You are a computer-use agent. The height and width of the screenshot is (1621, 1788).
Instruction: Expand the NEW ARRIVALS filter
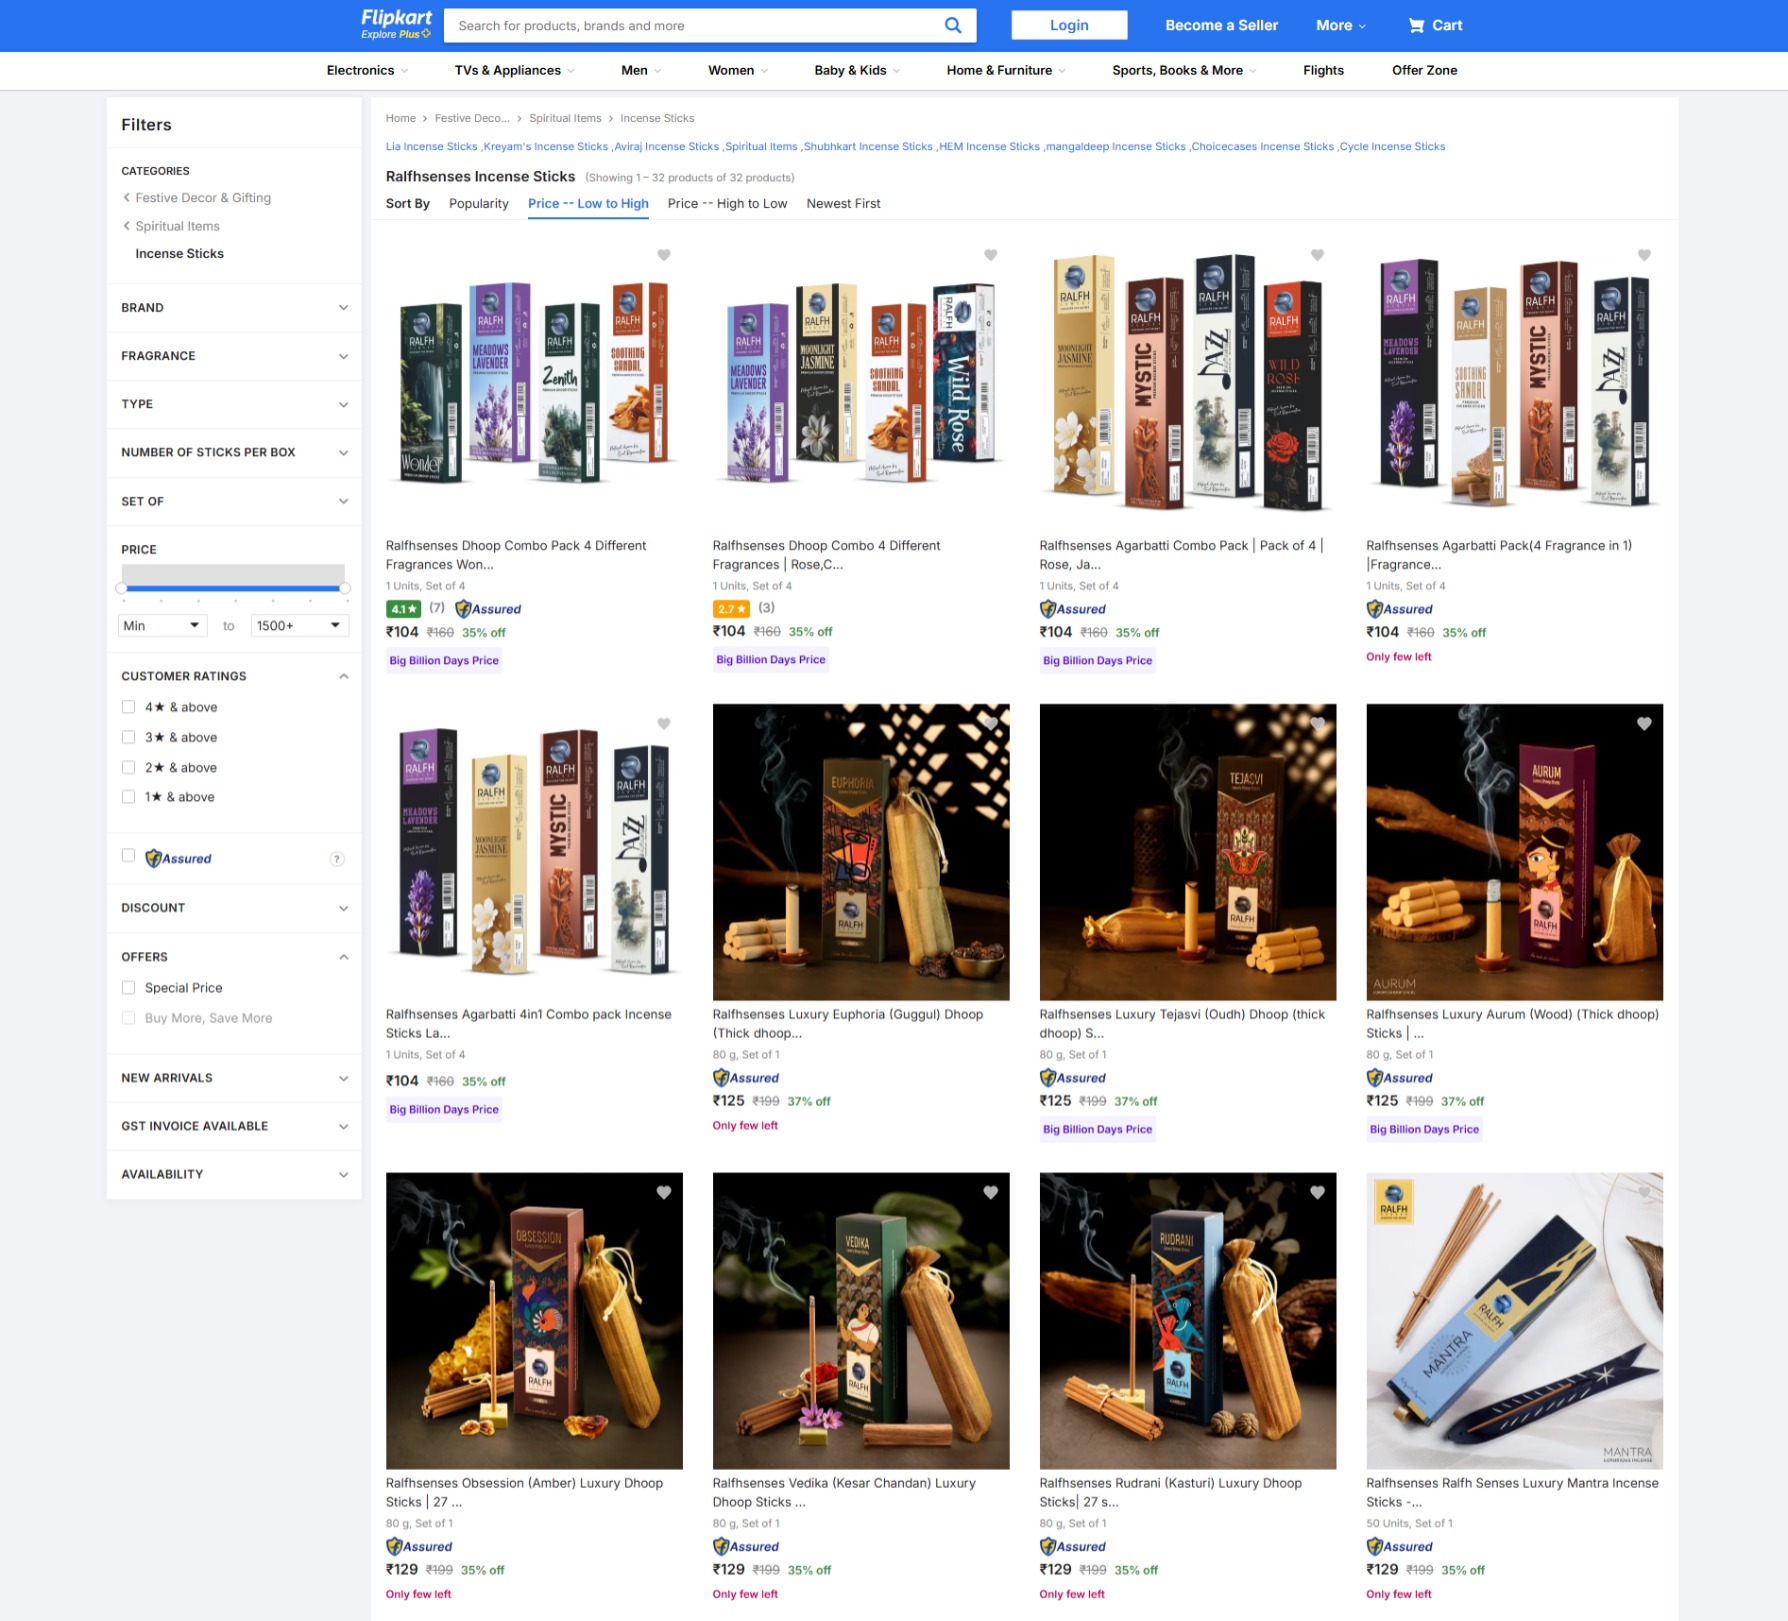click(234, 1078)
